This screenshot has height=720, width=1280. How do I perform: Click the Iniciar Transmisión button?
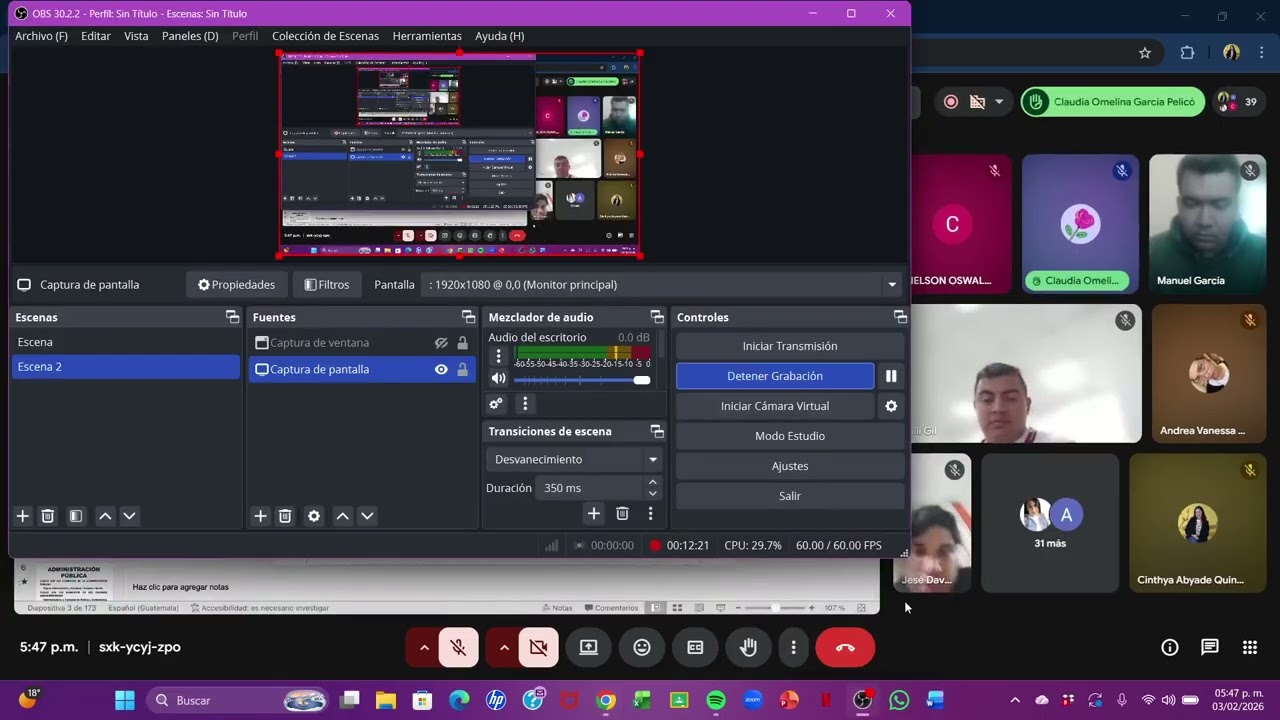(x=790, y=346)
